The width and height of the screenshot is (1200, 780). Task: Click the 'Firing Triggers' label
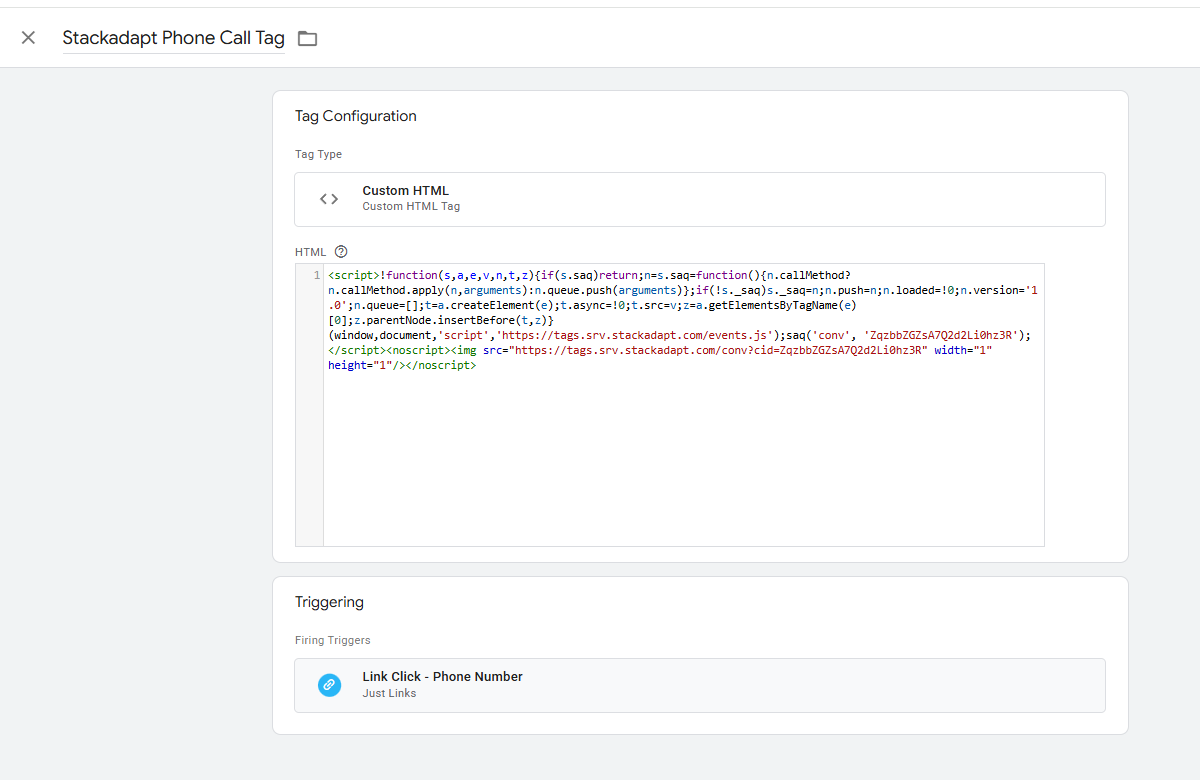[332, 640]
